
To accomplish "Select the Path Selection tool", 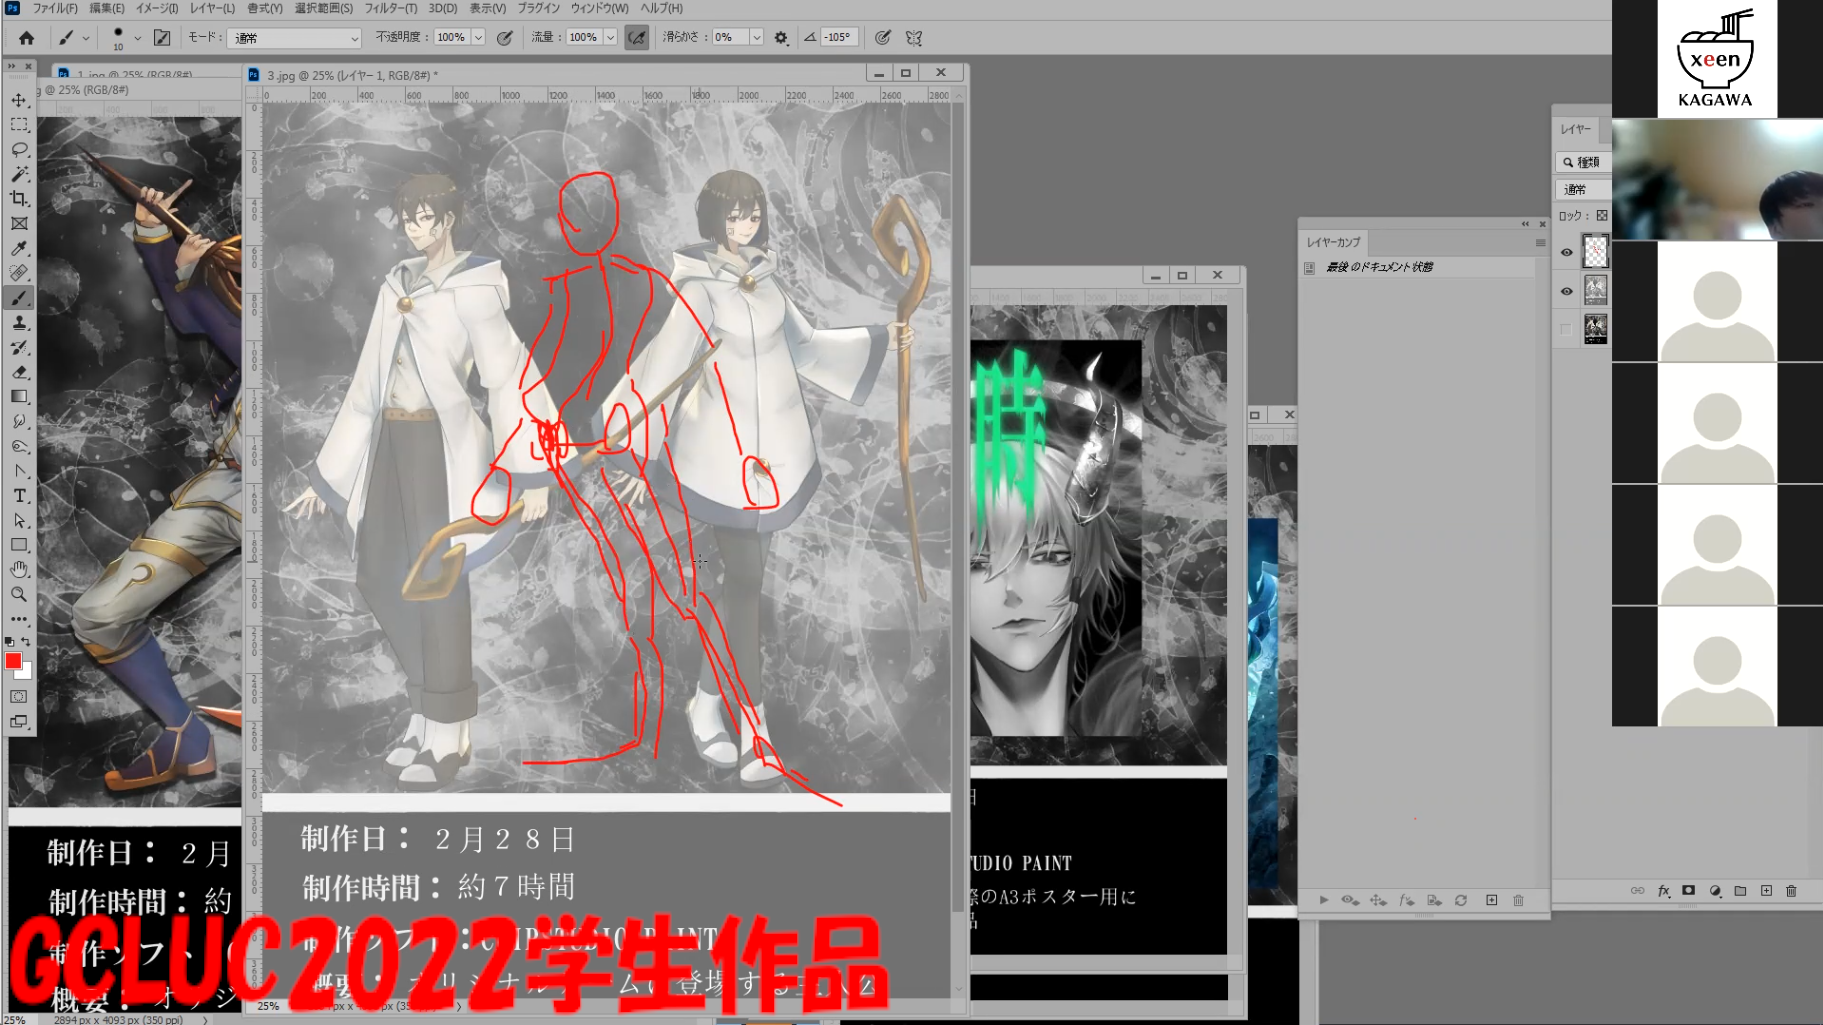I will [19, 520].
